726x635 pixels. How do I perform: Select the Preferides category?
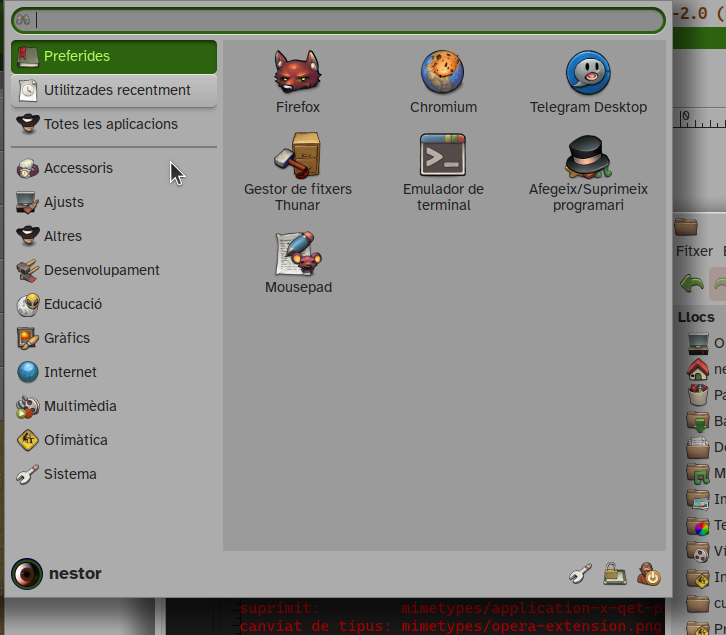pos(114,57)
